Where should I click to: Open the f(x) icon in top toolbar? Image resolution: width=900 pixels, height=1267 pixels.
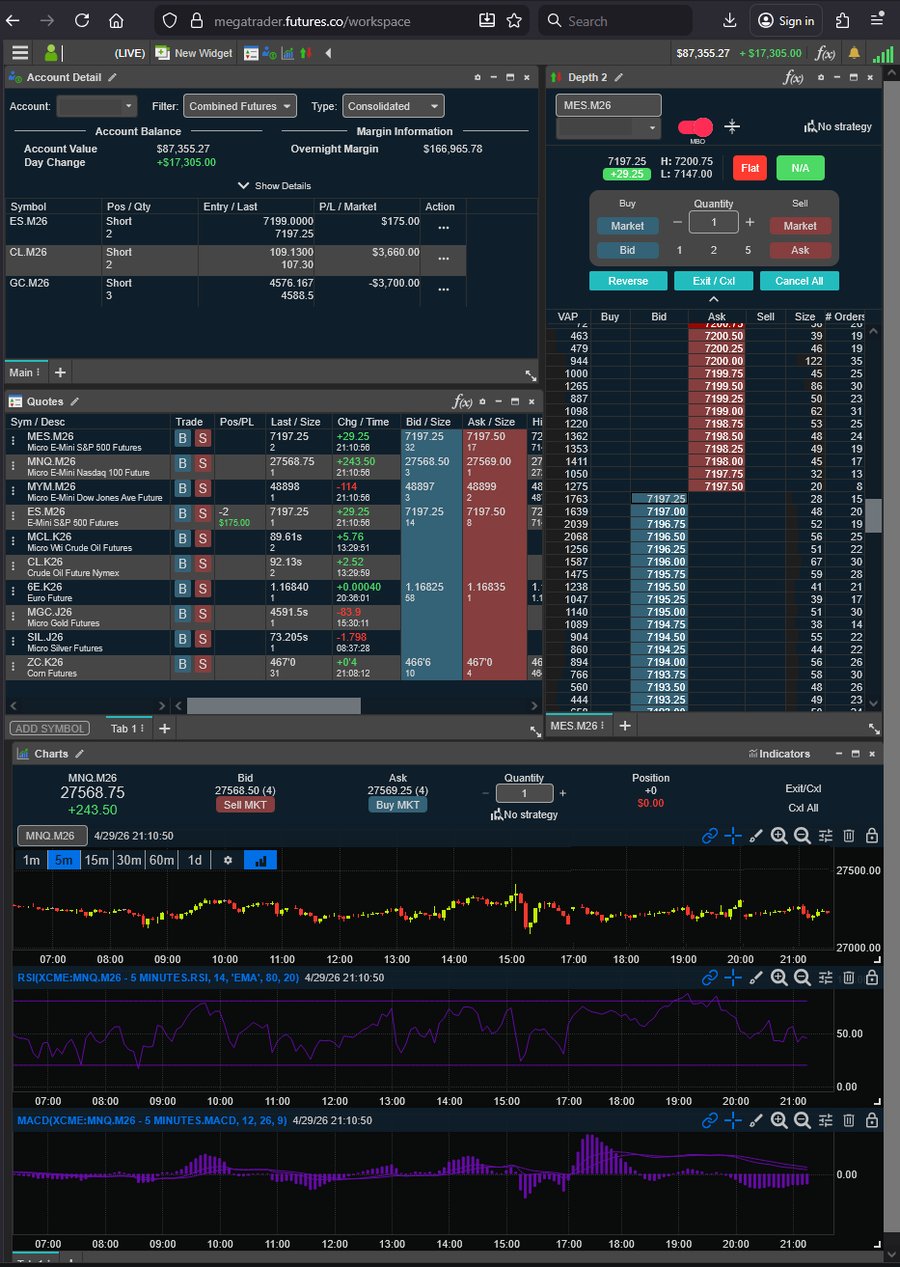coord(825,53)
